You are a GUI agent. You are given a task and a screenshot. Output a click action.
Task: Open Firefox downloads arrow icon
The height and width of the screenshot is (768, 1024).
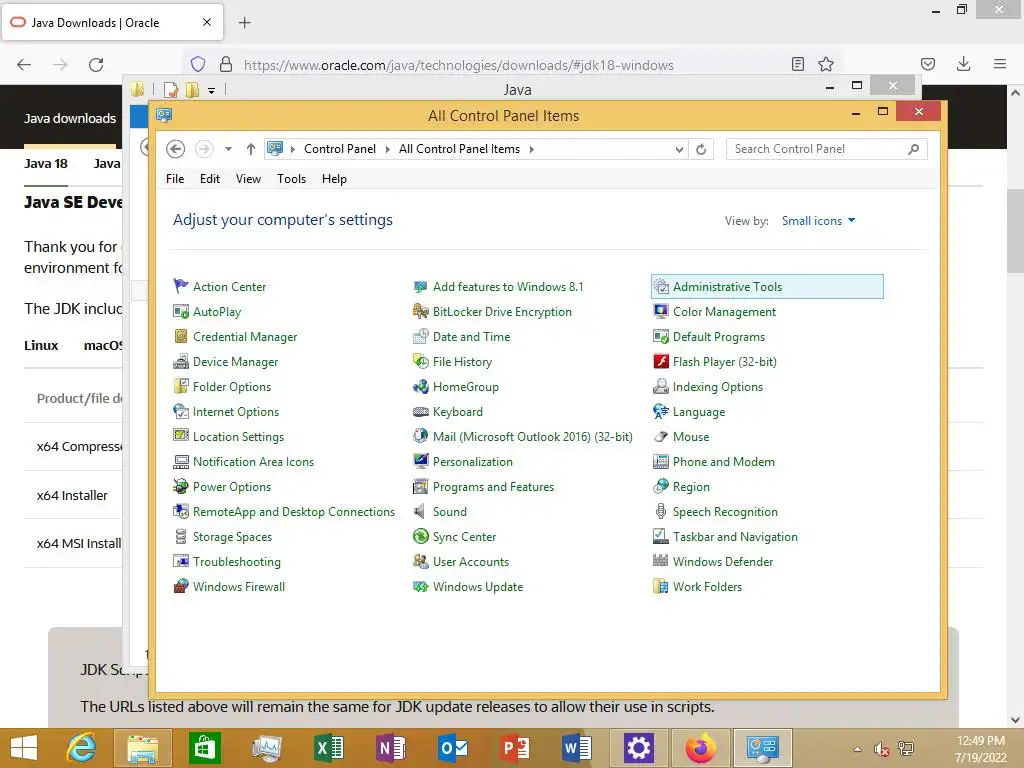963,64
